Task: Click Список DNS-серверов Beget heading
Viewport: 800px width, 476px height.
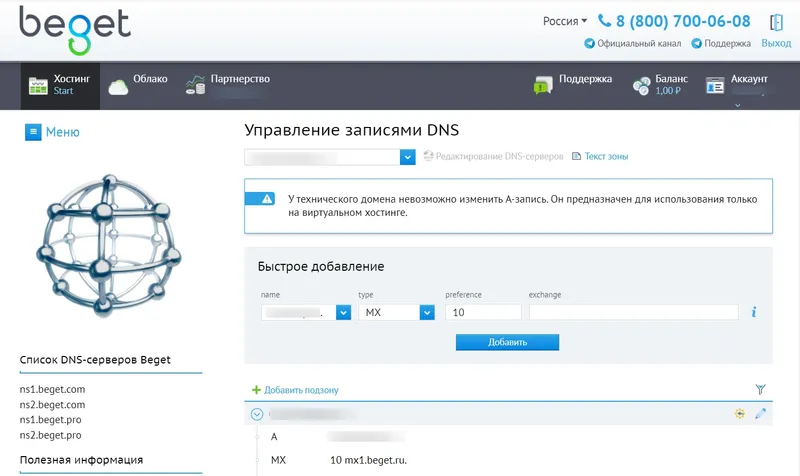Action: tap(95, 360)
